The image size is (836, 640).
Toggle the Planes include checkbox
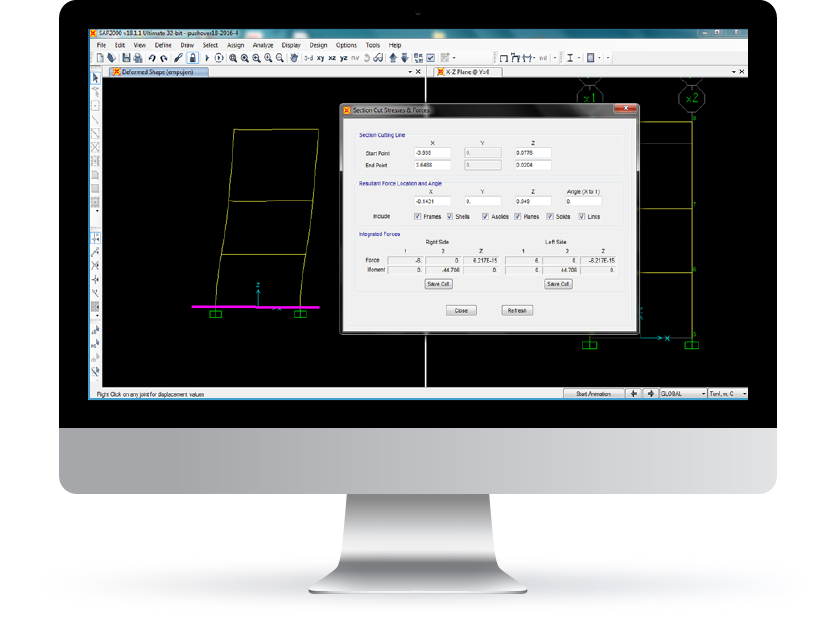click(518, 217)
